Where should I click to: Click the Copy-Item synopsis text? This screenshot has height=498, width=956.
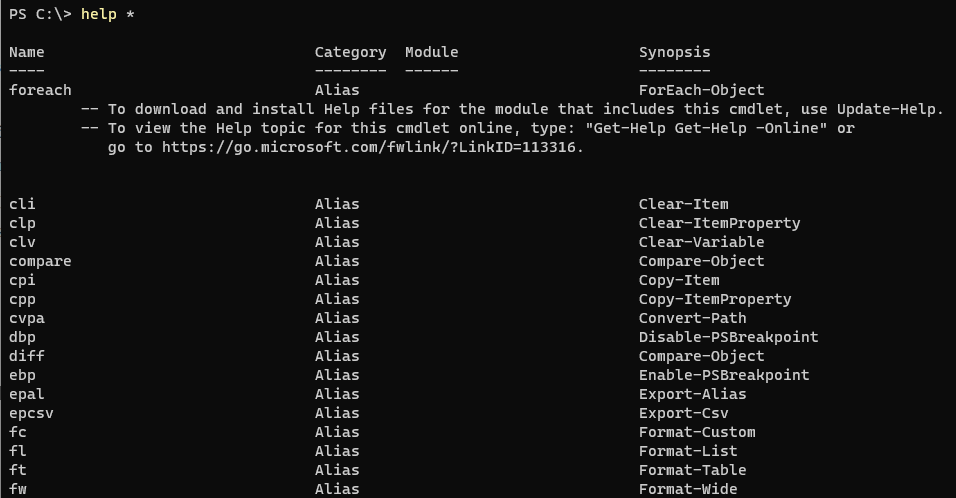[679, 280]
